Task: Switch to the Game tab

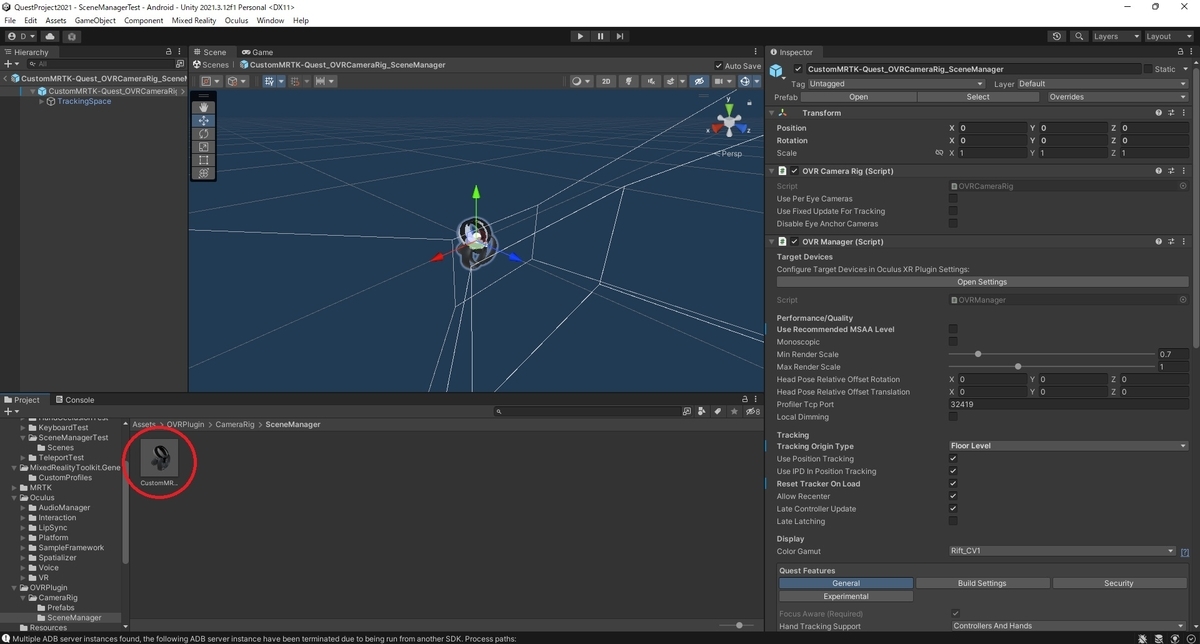Action: pyautogui.click(x=257, y=52)
